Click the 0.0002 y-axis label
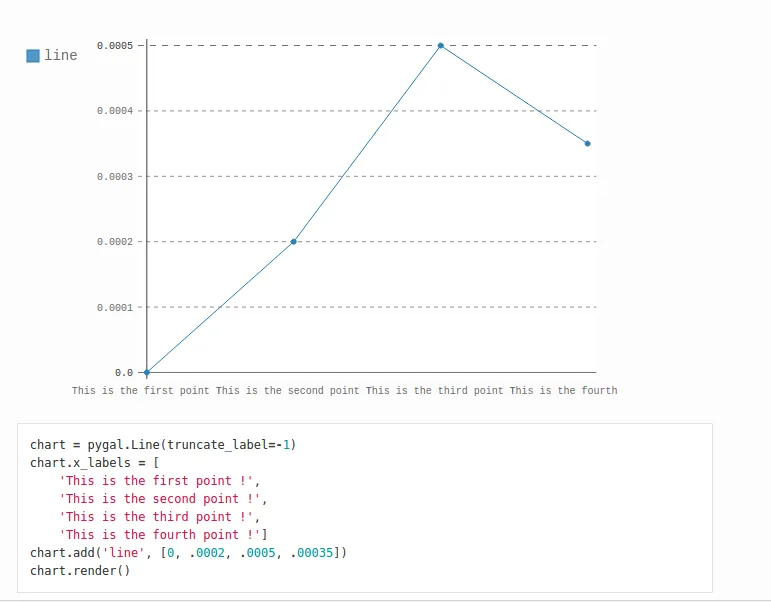 [115, 241]
